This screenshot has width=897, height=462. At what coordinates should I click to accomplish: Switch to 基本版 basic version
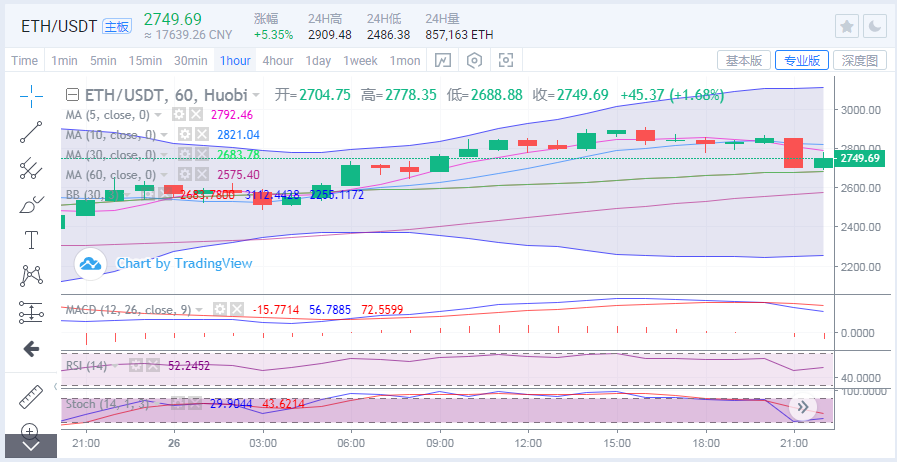[744, 61]
